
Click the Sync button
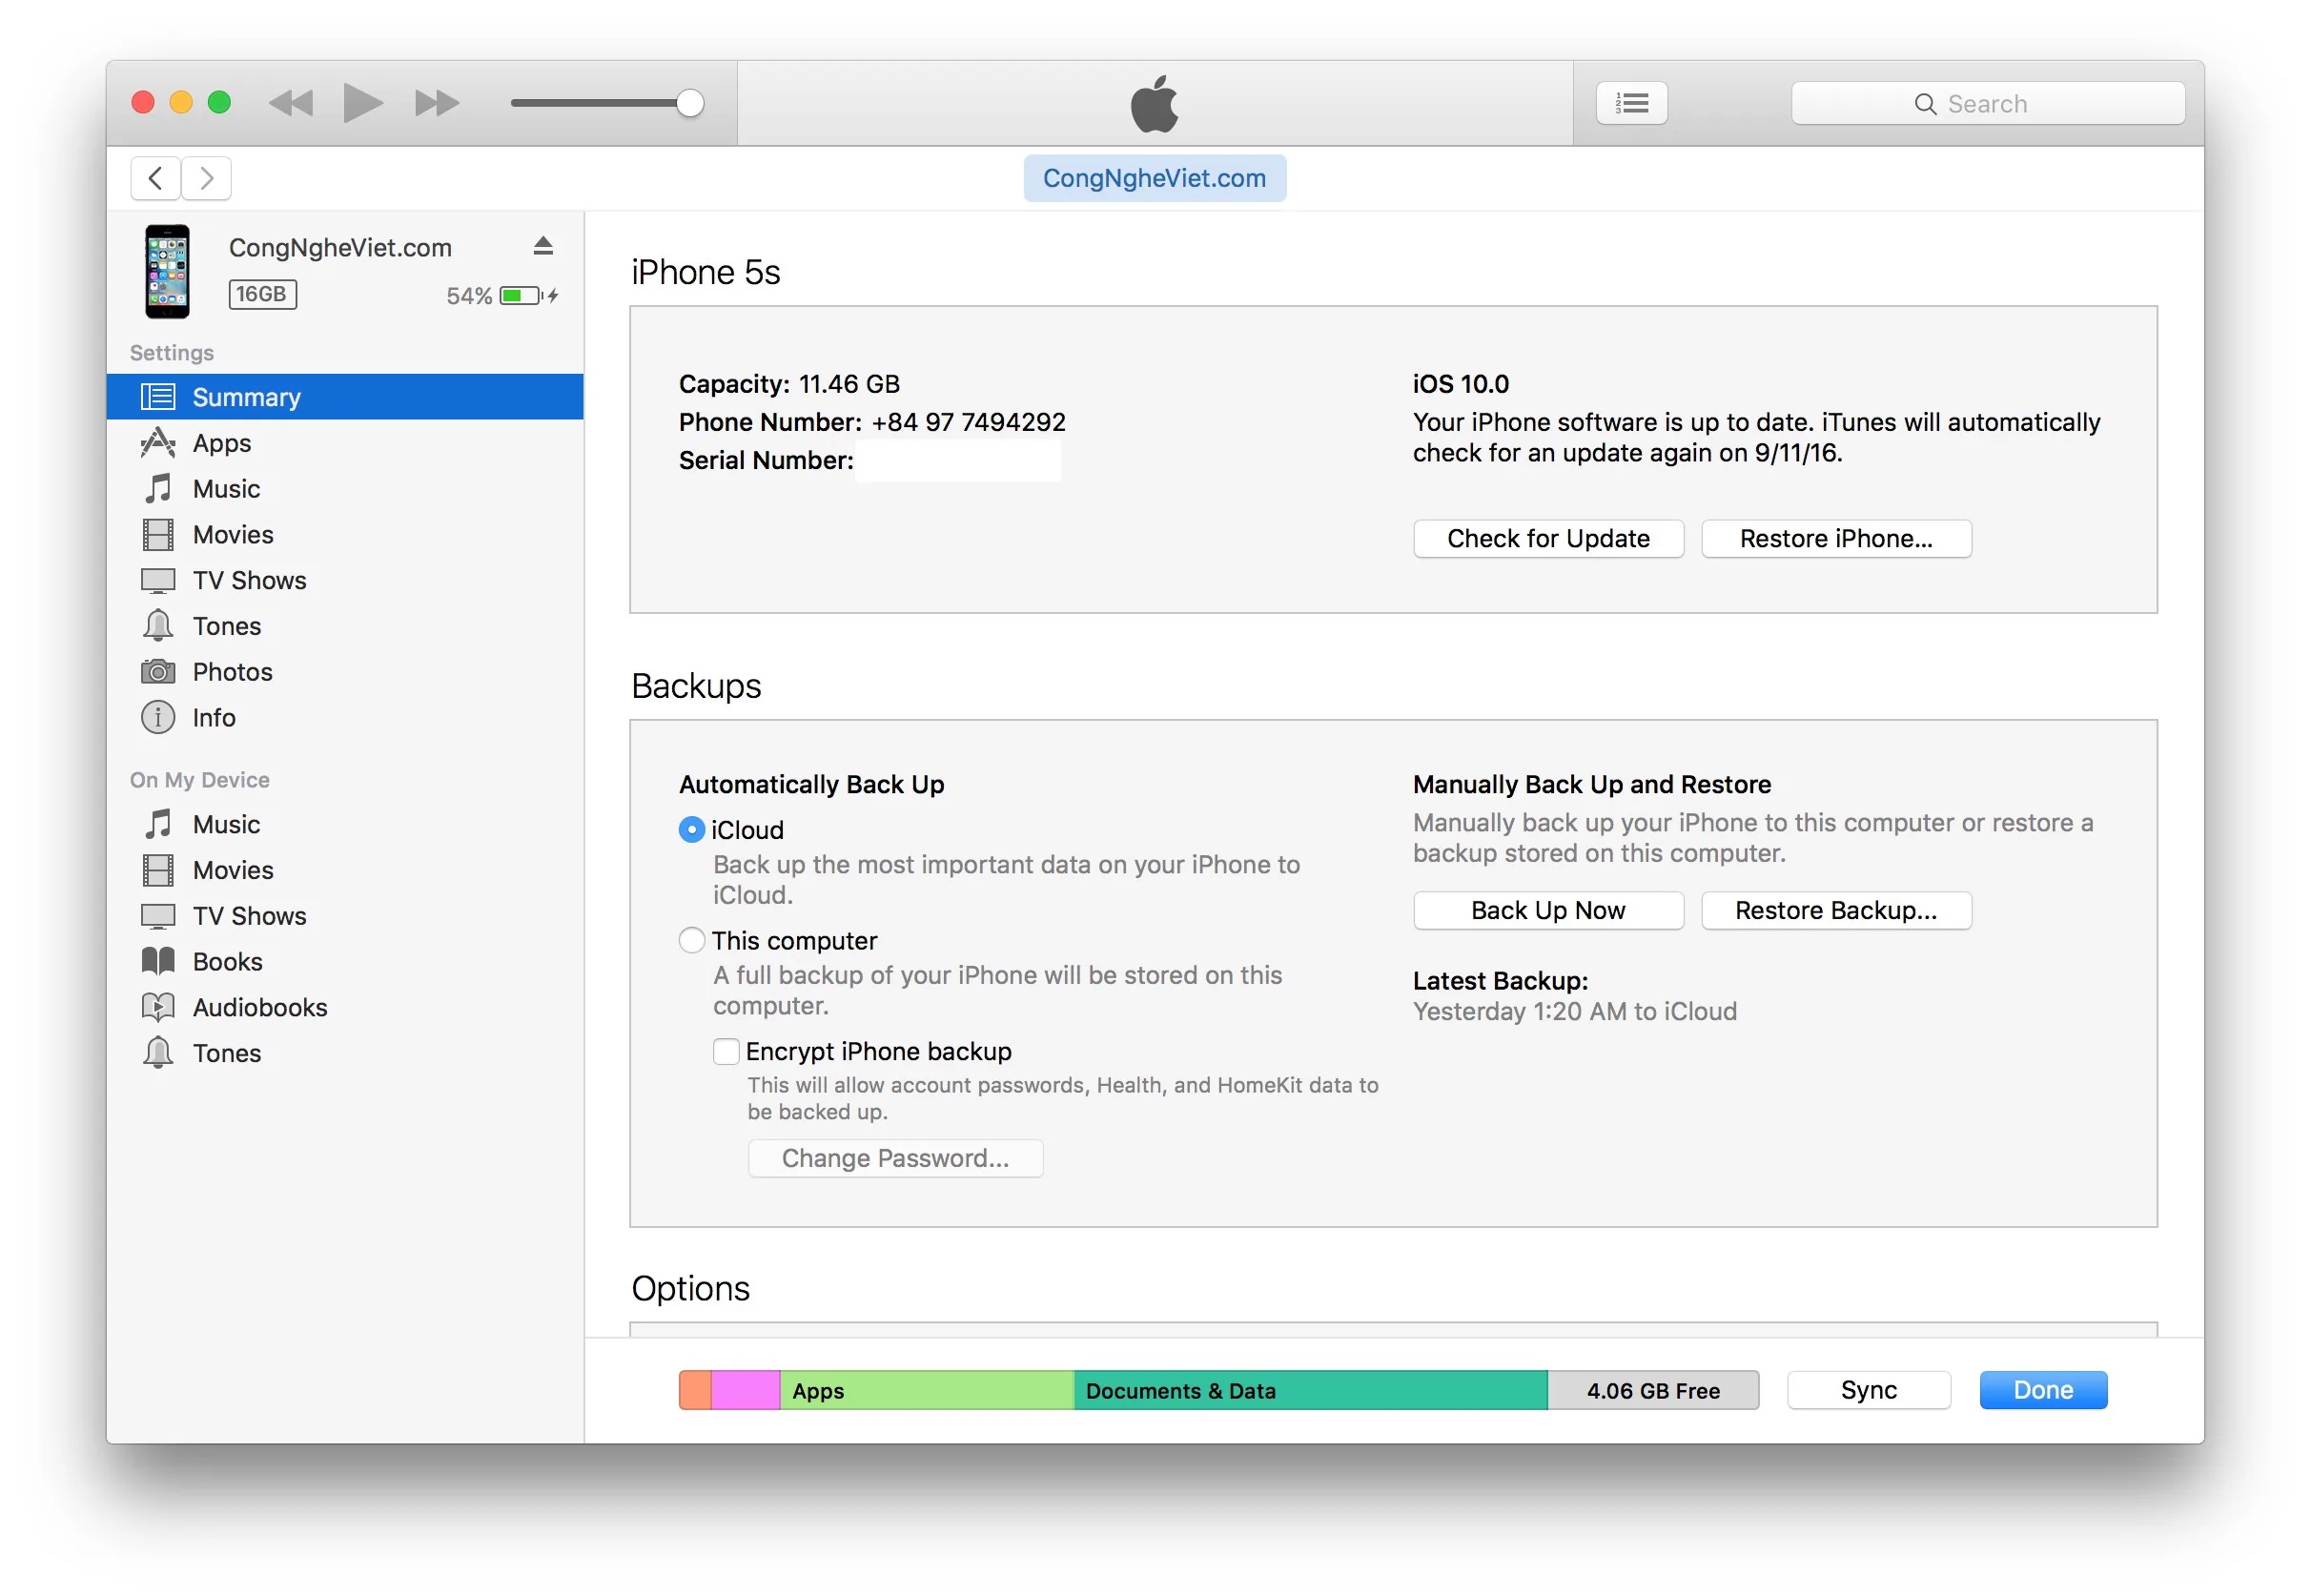[x=1868, y=1390]
